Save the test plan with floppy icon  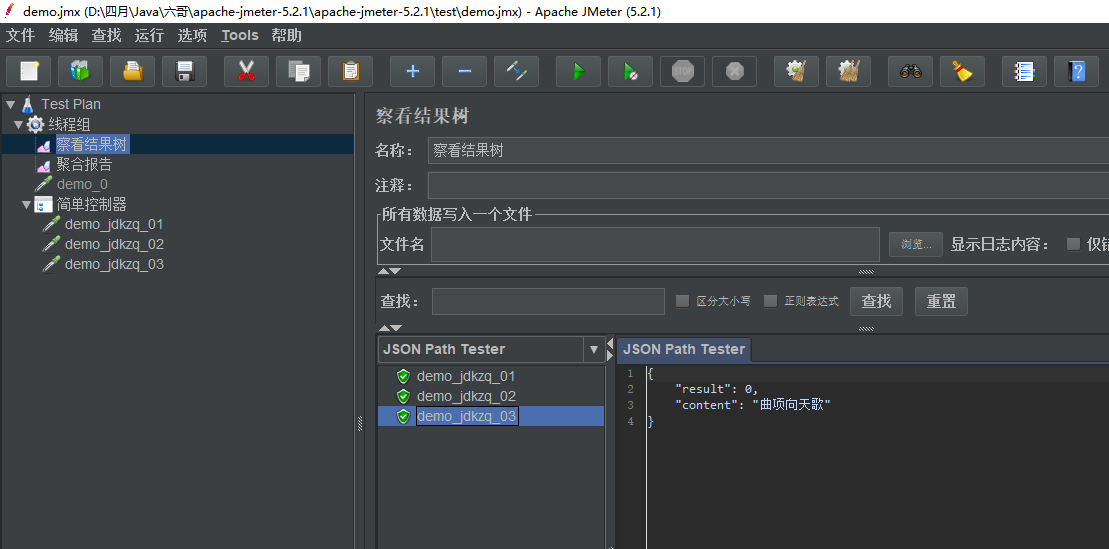185,71
